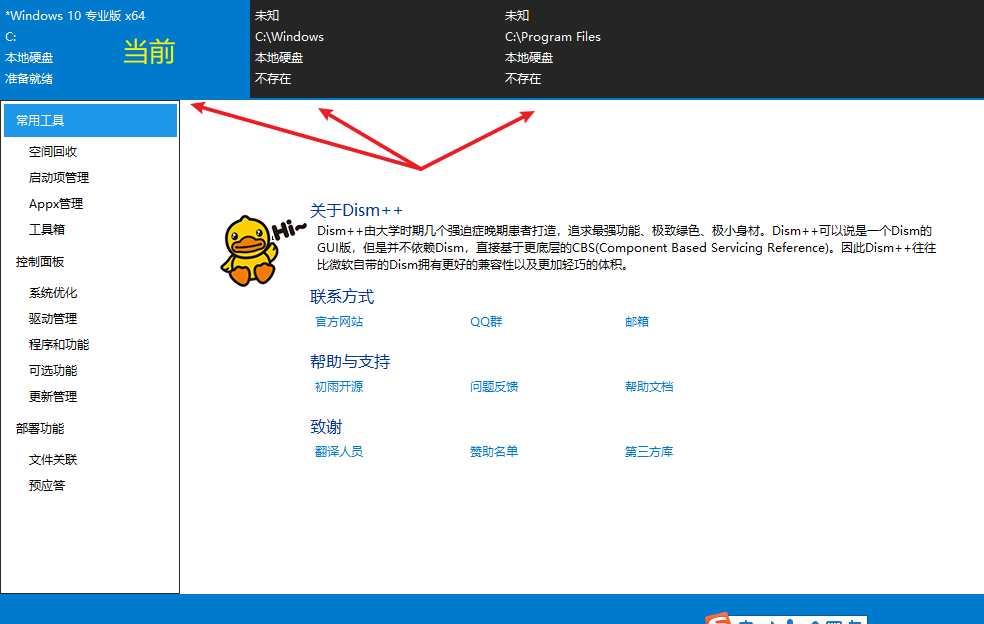Select the C:\Program Files unknown image tile
This screenshot has height=624, width=984.
click(x=624, y=49)
